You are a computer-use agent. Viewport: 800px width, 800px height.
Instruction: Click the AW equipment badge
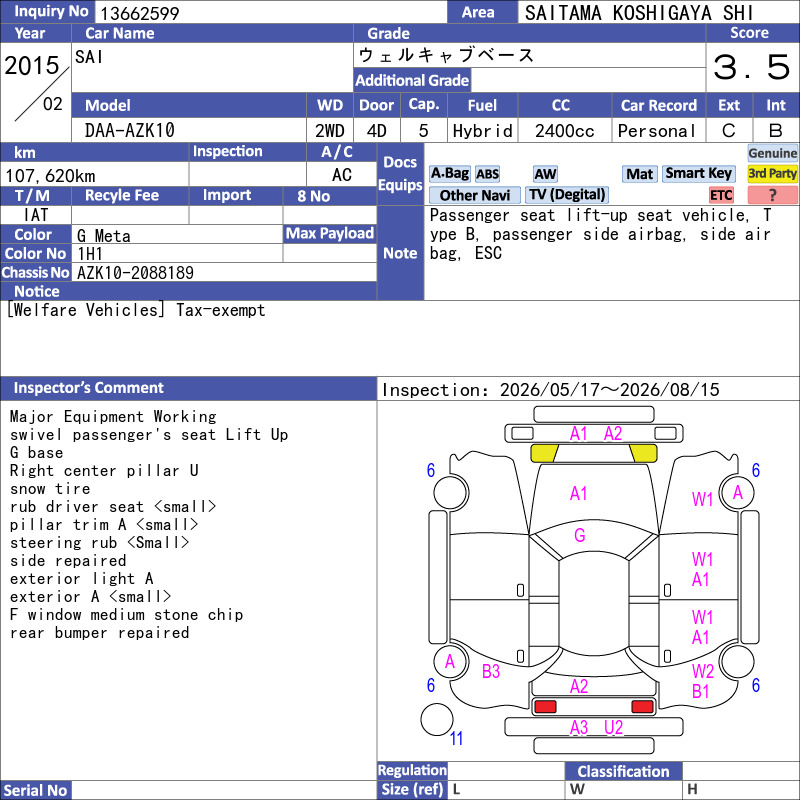pos(545,174)
